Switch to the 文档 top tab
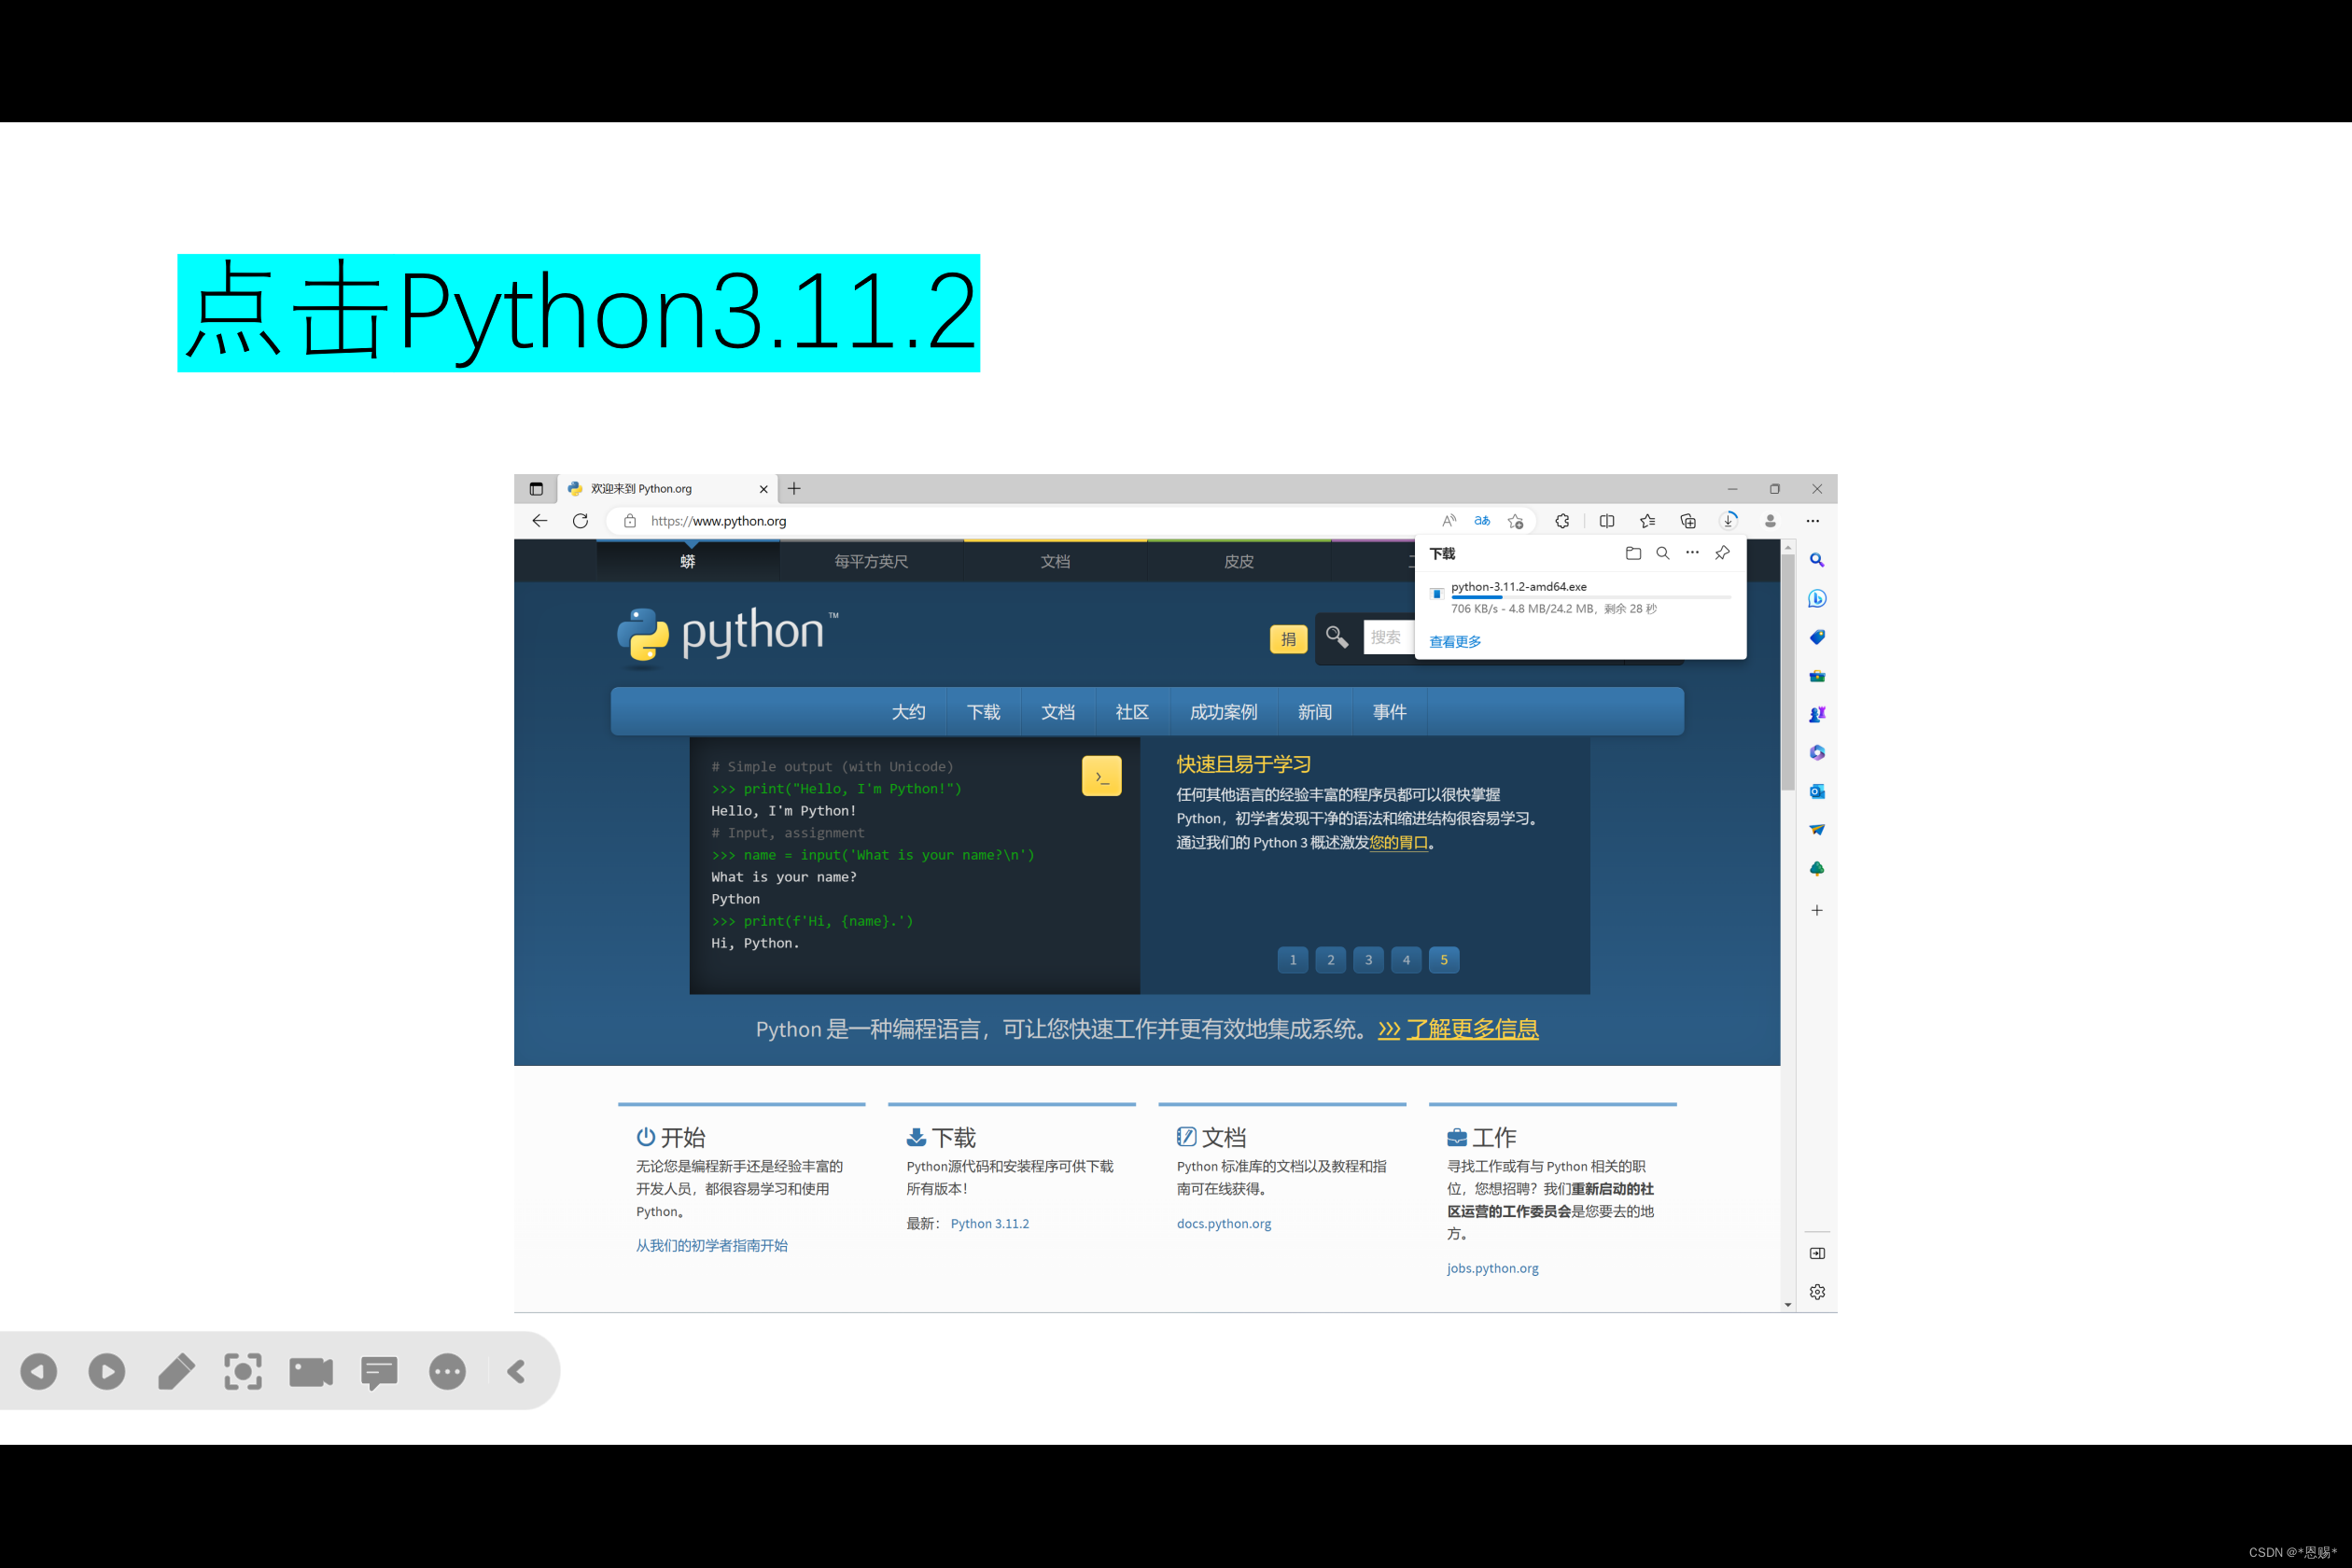2352x1568 pixels. [1055, 561]
